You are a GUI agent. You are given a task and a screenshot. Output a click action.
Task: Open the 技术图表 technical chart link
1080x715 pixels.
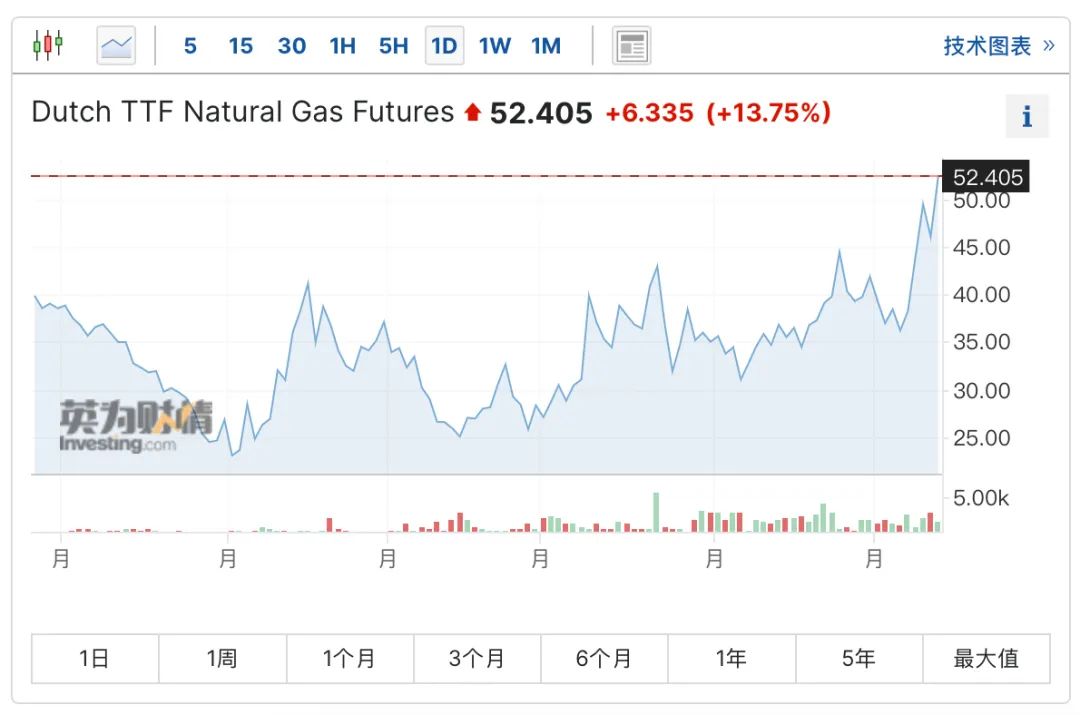(987, 45)
